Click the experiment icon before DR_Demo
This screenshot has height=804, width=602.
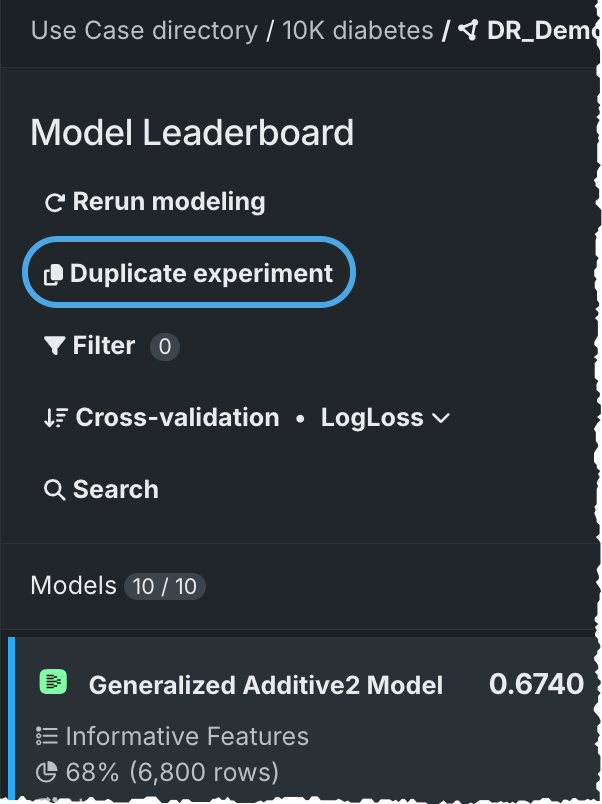(x=468, y=31)
